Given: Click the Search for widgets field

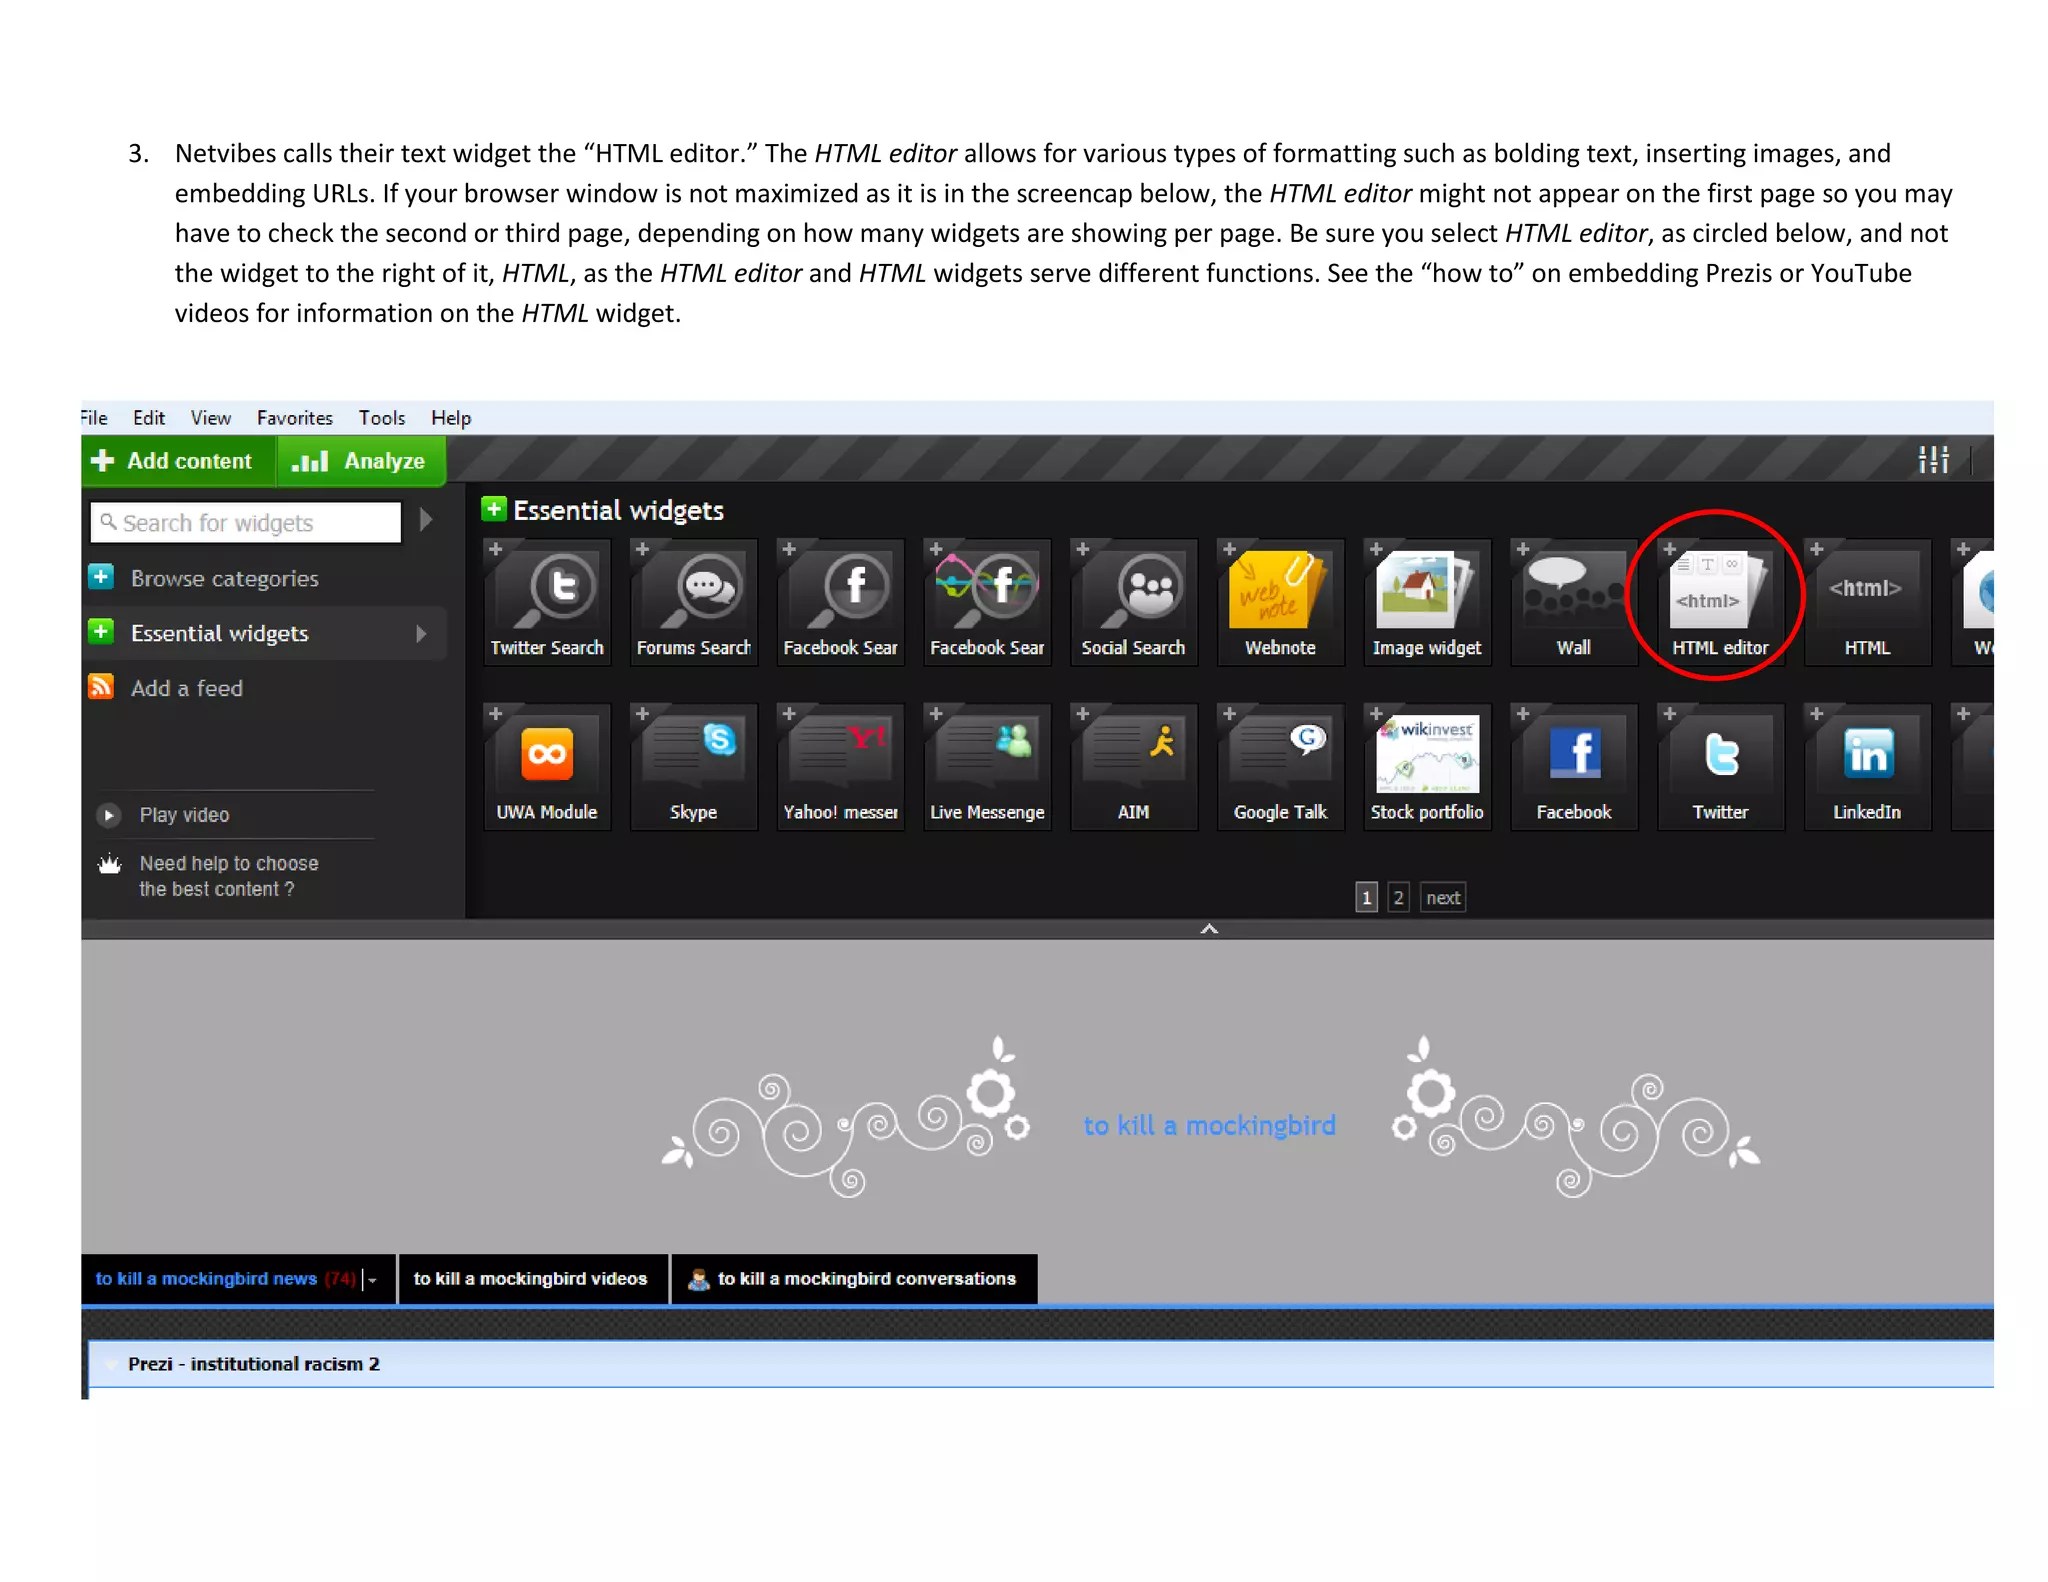Looking at the screenshot, I should pyautogui.click(x=246, y=522).
